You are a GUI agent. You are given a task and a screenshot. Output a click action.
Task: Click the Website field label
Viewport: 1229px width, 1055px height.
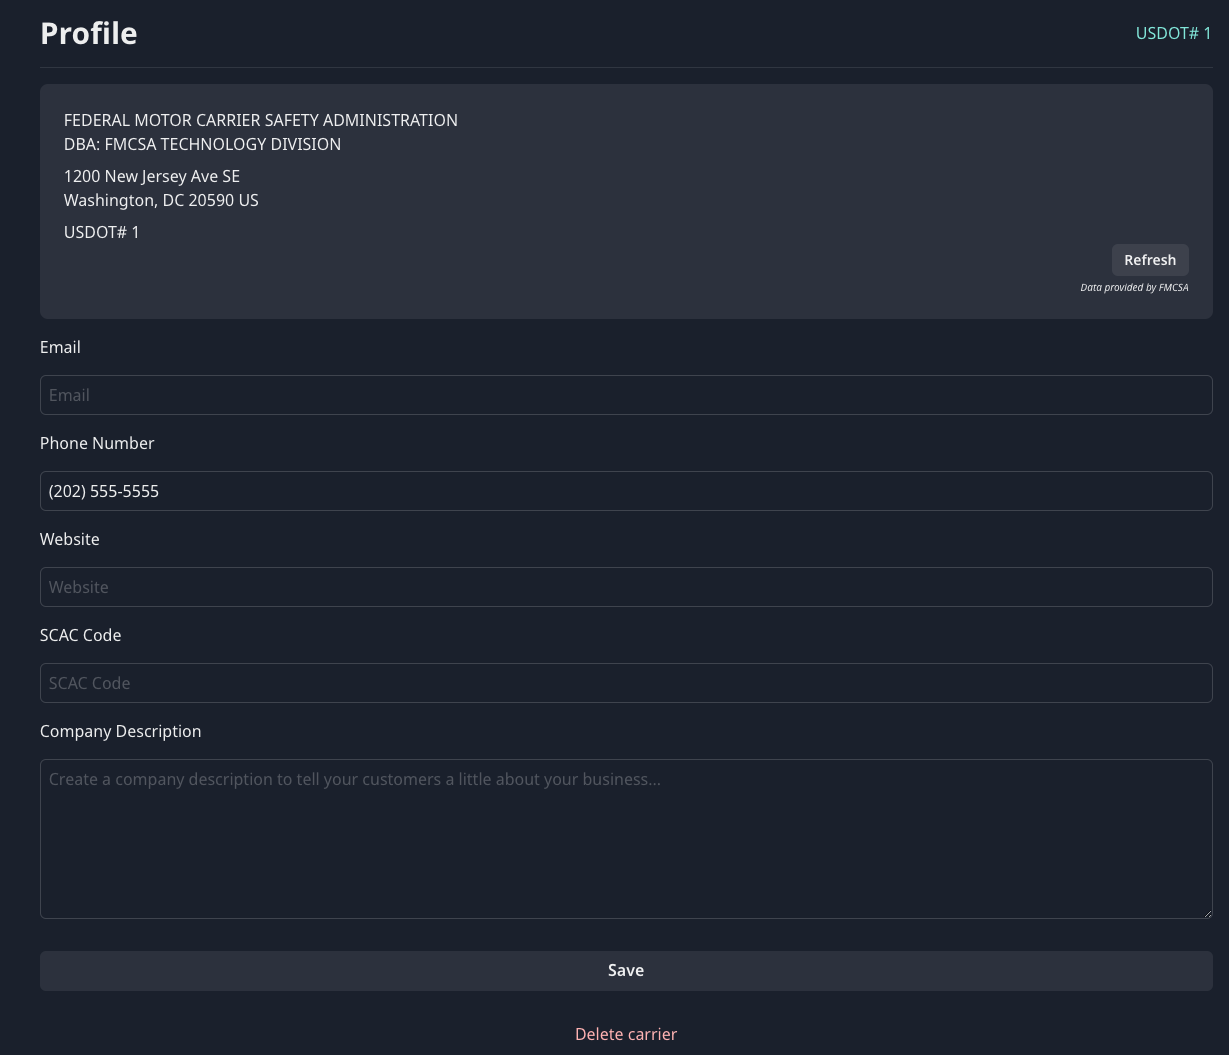pos(70,539)
